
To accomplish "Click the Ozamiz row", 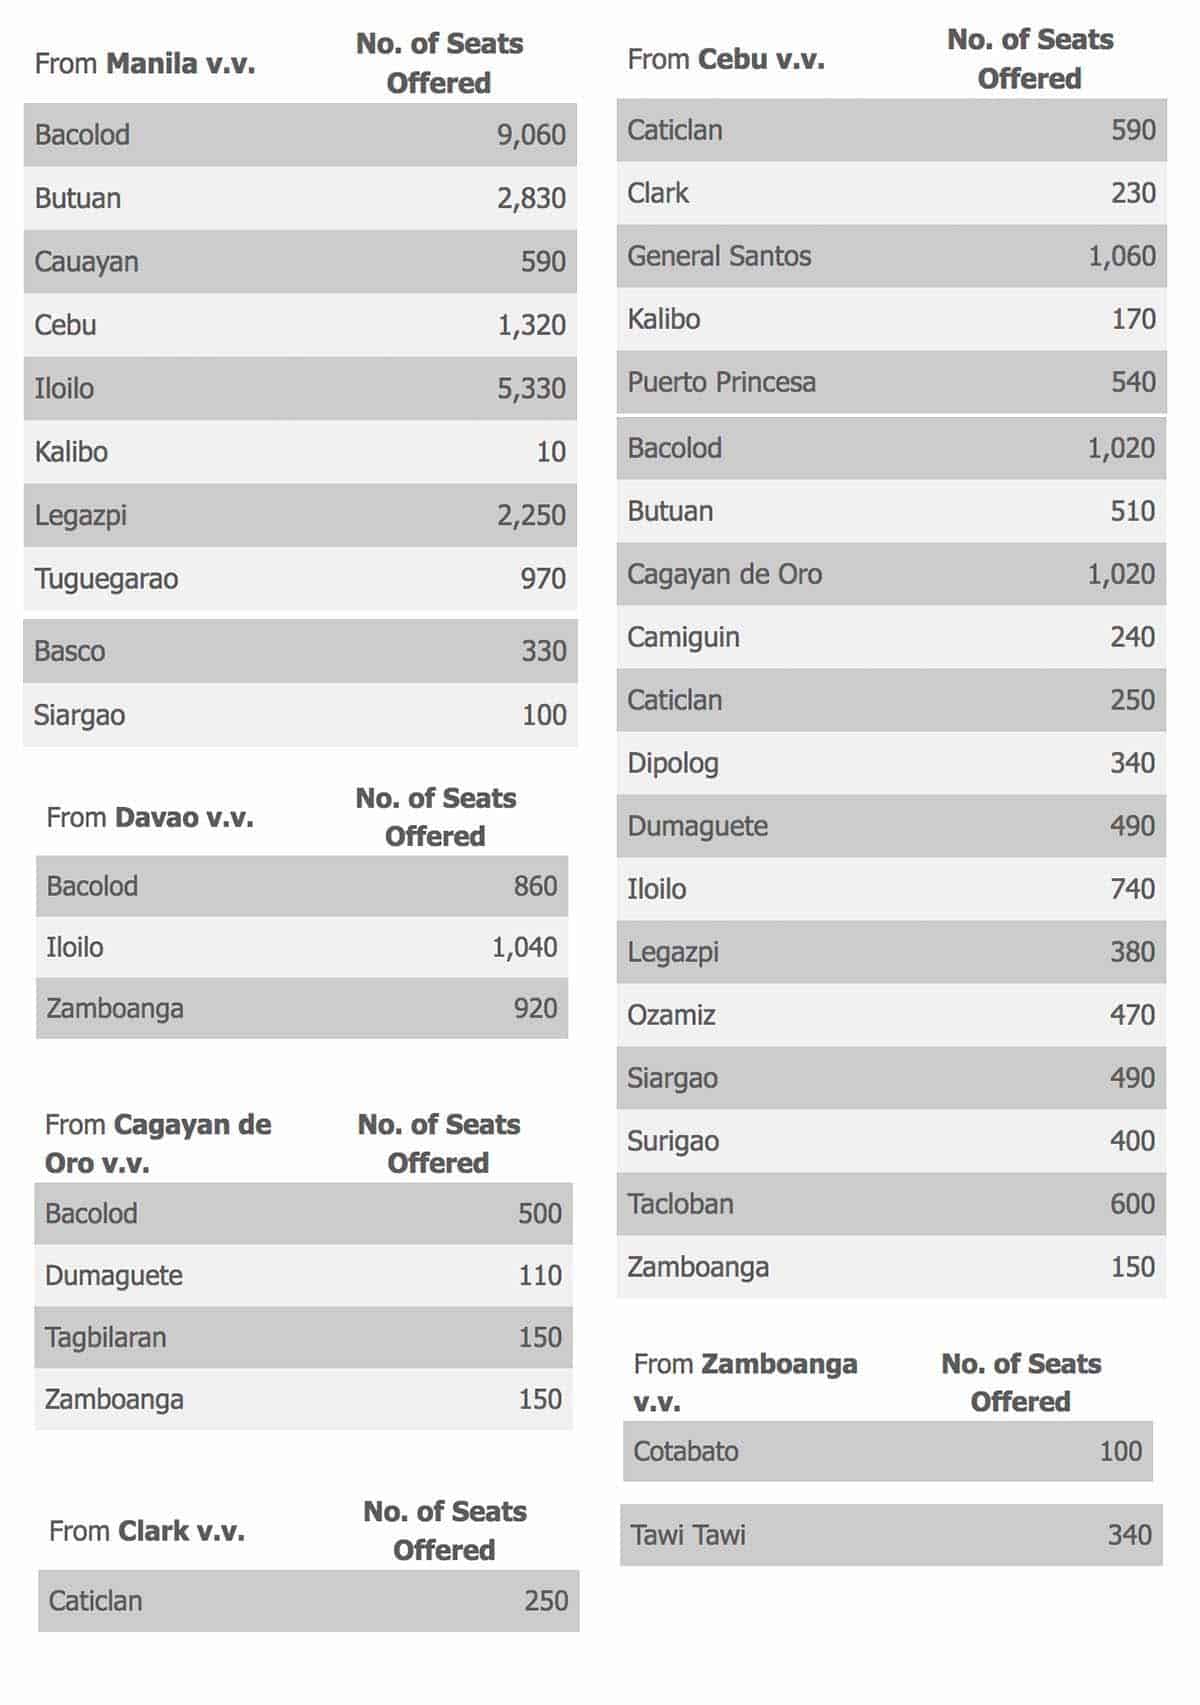I will point(891,1015).
